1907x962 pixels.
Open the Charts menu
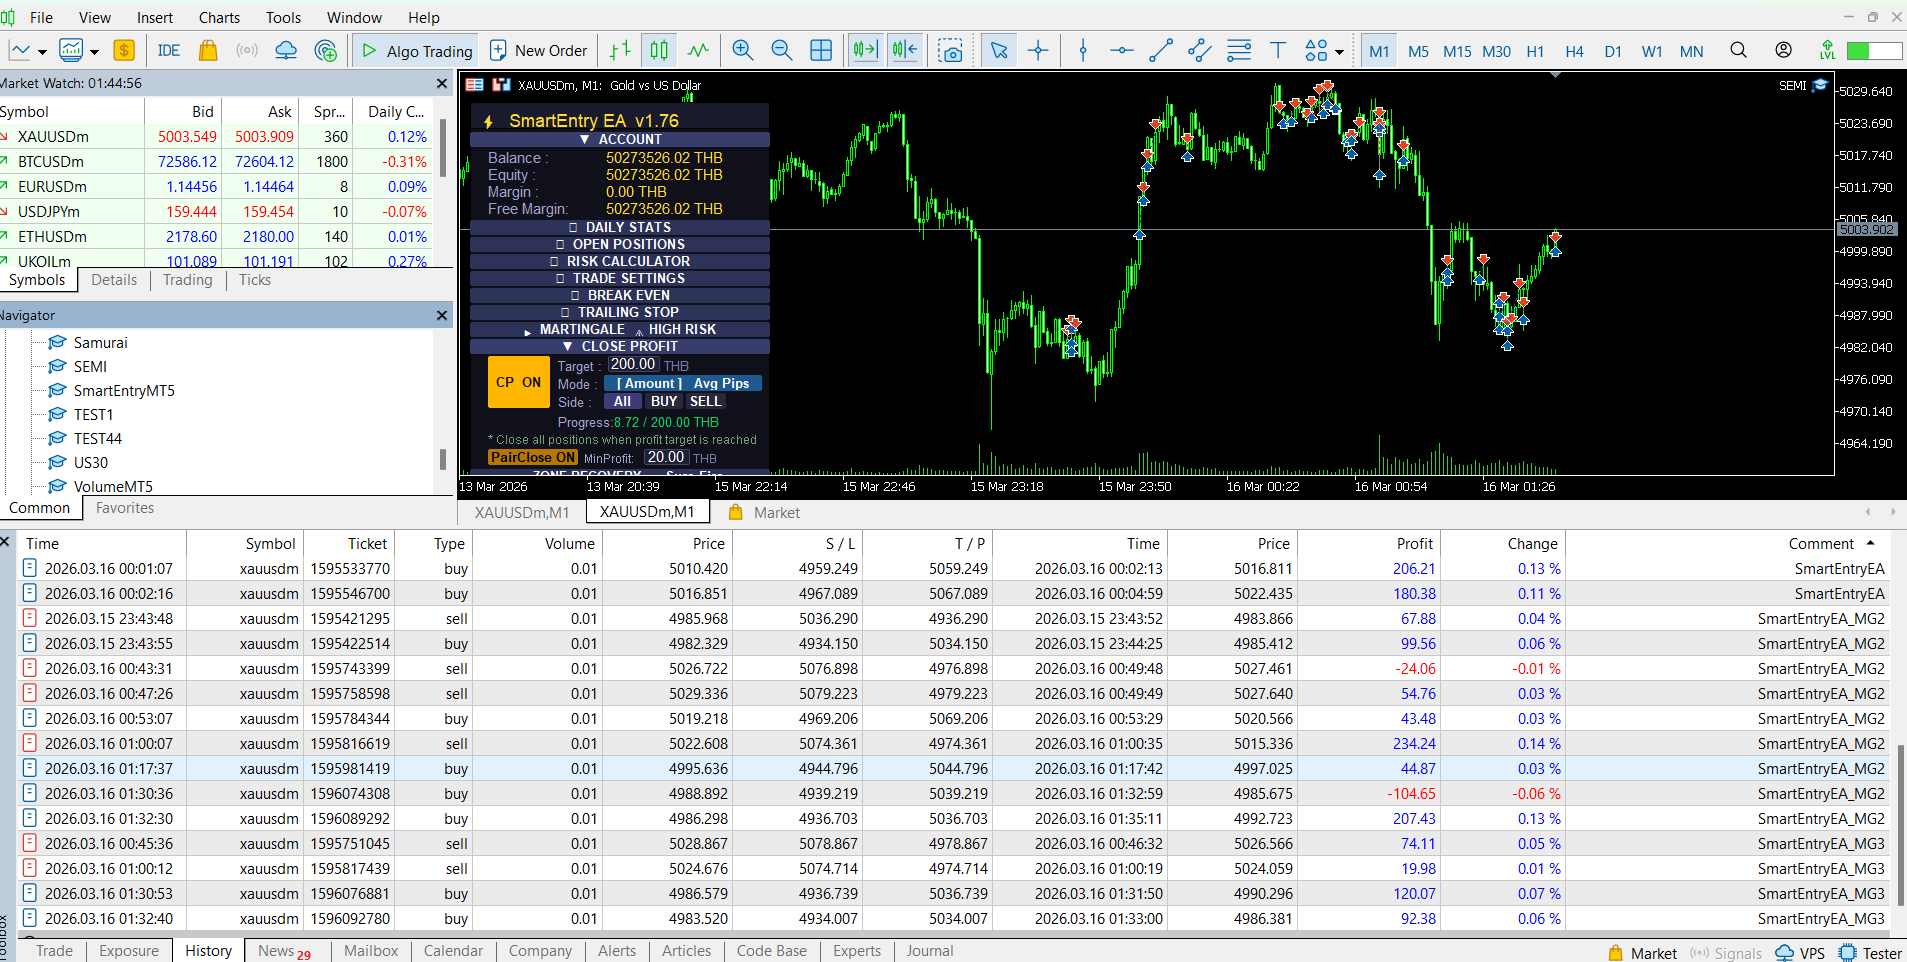219,17
